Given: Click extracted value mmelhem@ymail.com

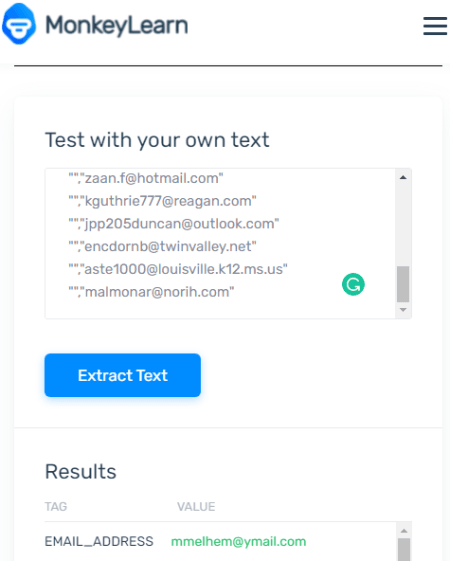Looking at the screenshot, I should [x=239, y=541].
